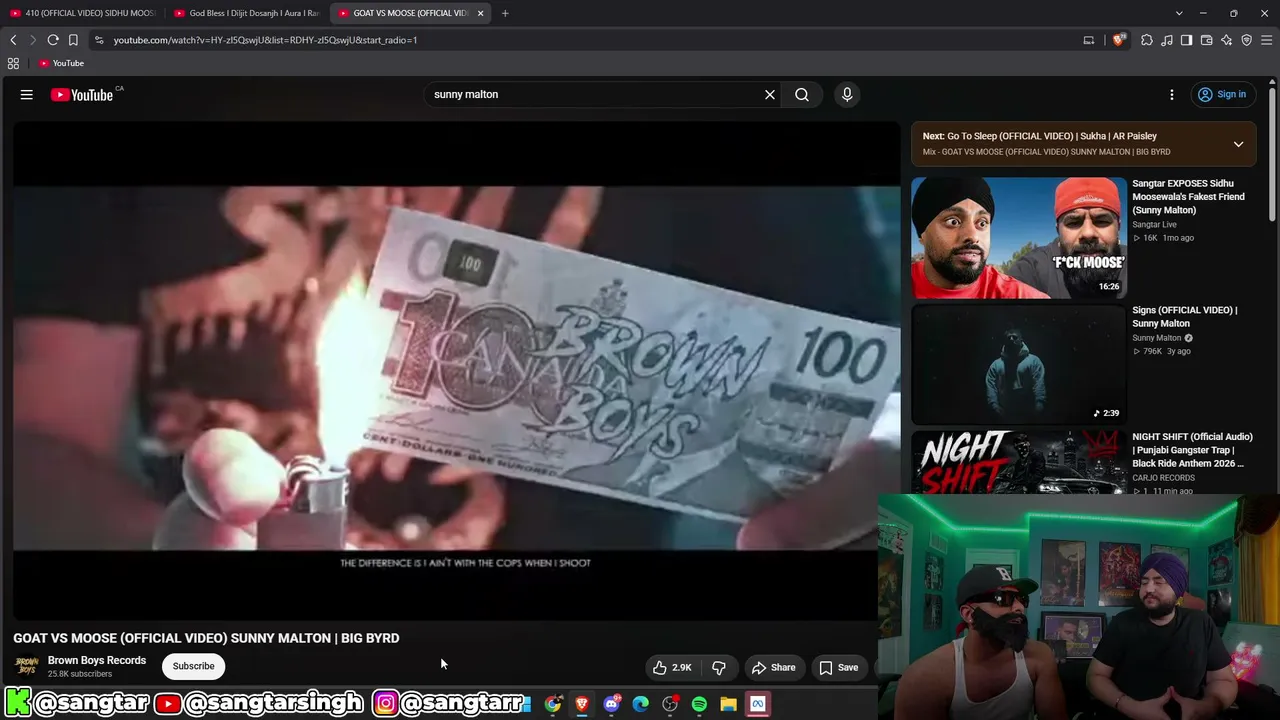
Task: Play the Sangtar EXPOSES video thumbnail
Action: tap(1018, 238)
